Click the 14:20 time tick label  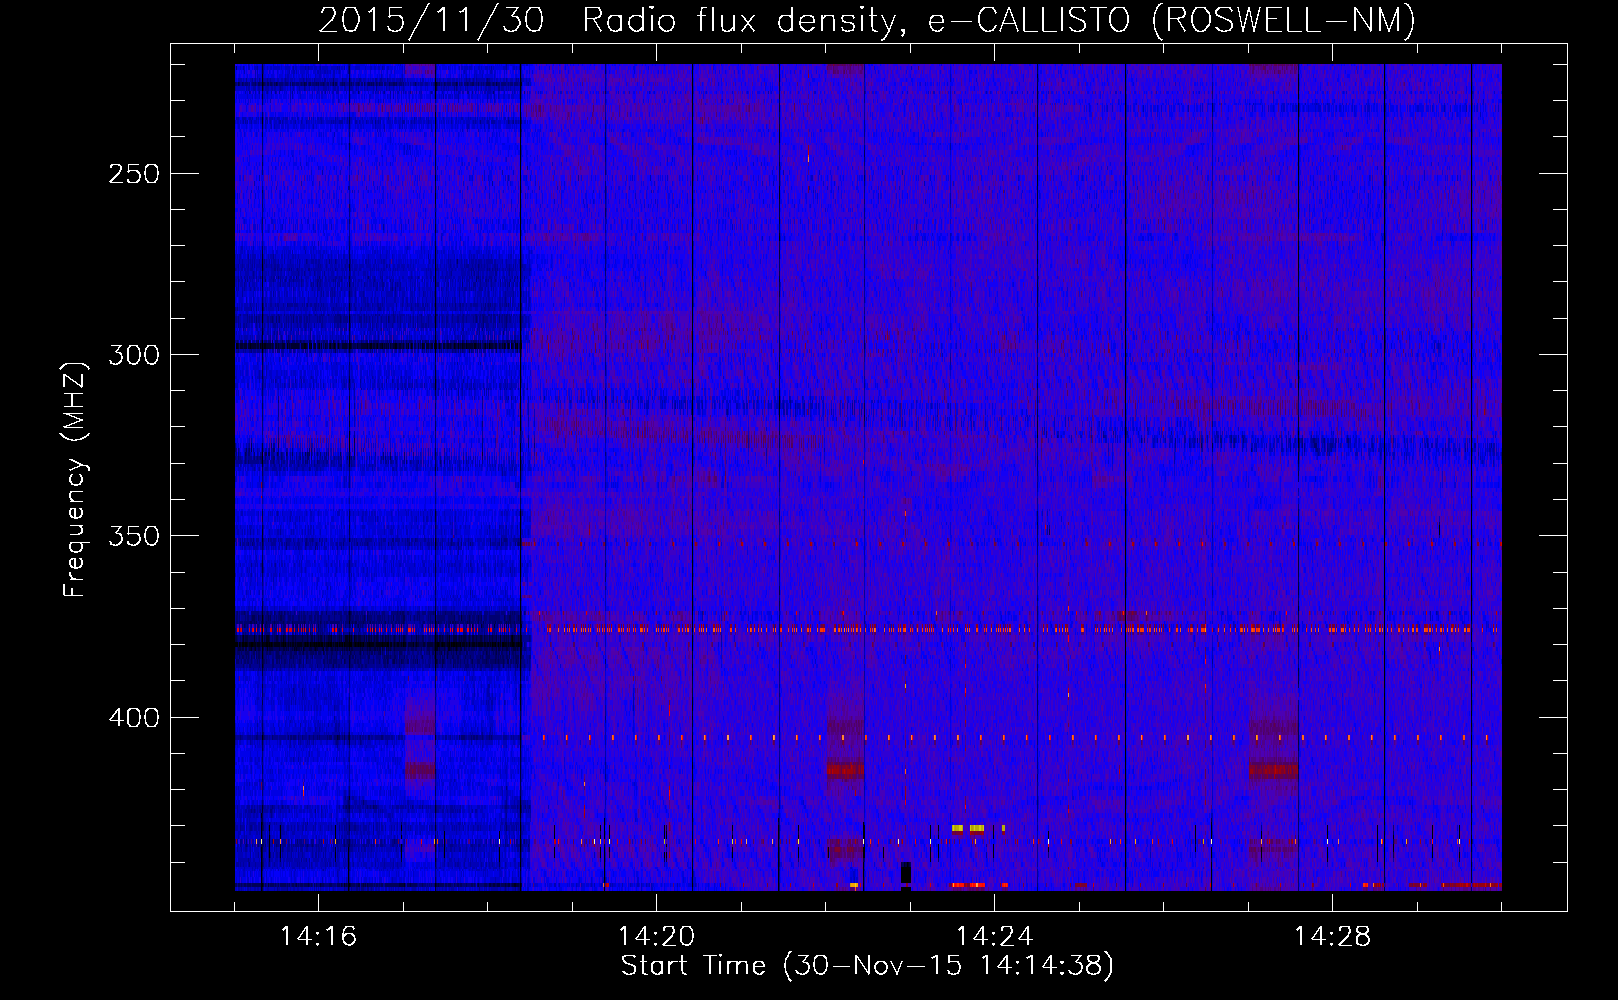(656, 936)
